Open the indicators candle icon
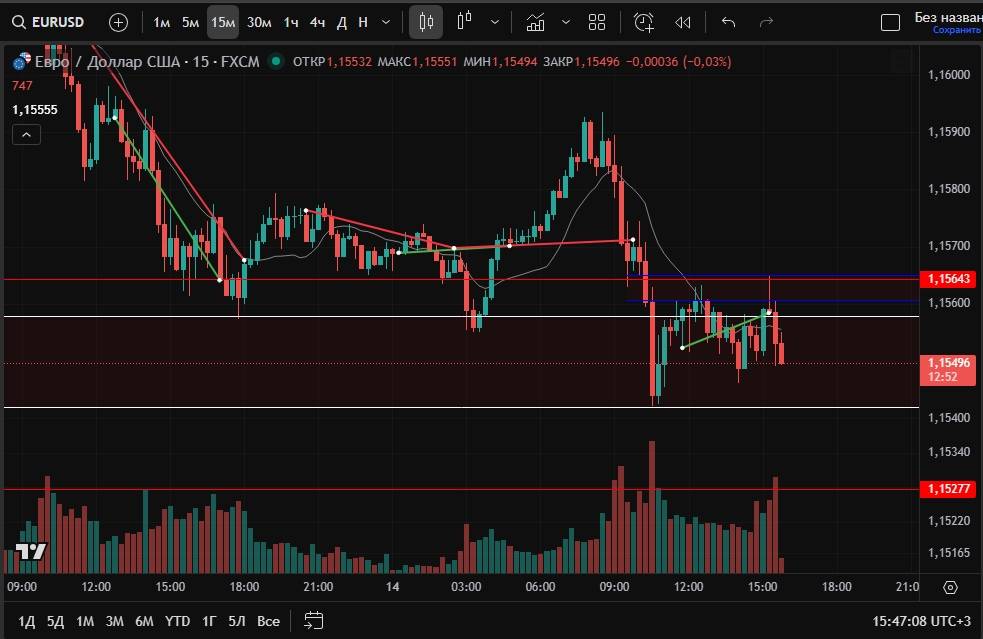The height and width of the screenshot is (639, 983). 464,22
